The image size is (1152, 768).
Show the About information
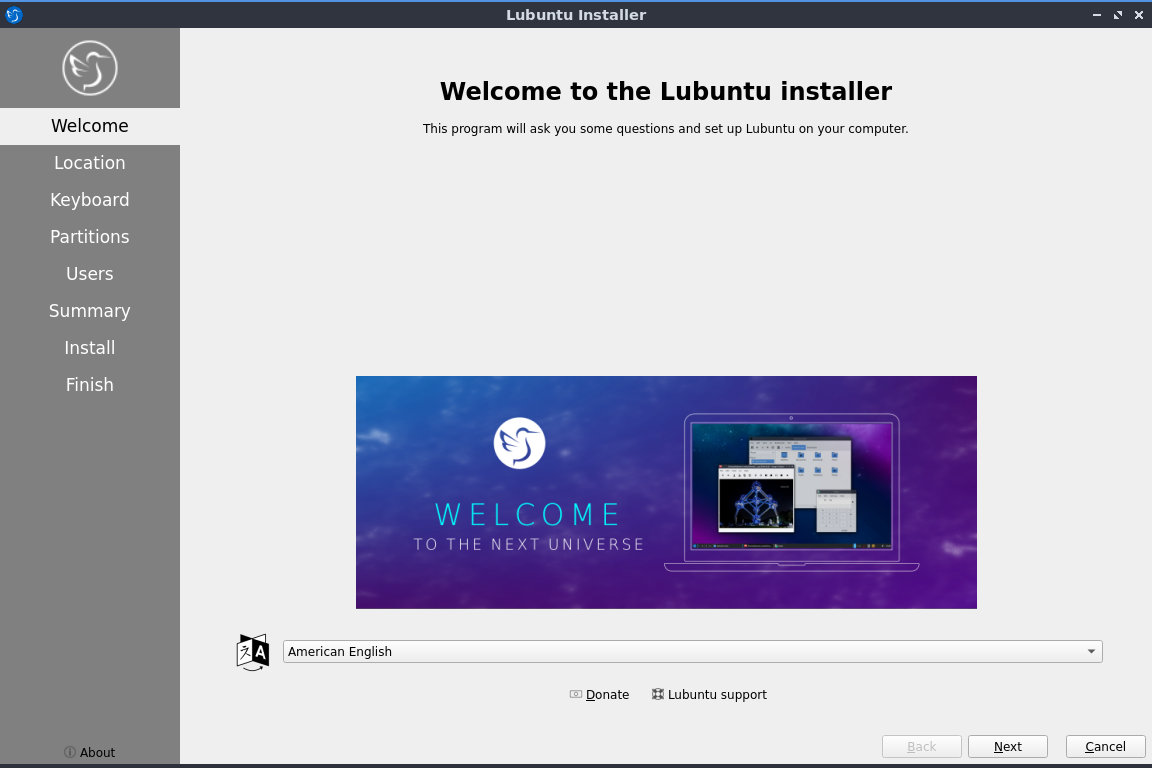click(x=90, y=752)
